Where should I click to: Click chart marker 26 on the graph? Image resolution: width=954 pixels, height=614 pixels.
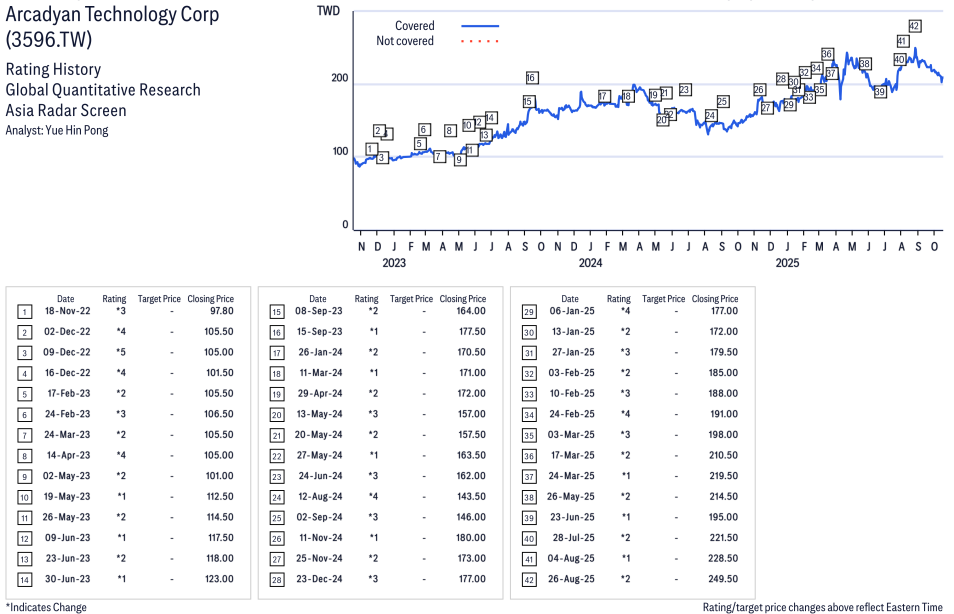click(x=759, y=90)
